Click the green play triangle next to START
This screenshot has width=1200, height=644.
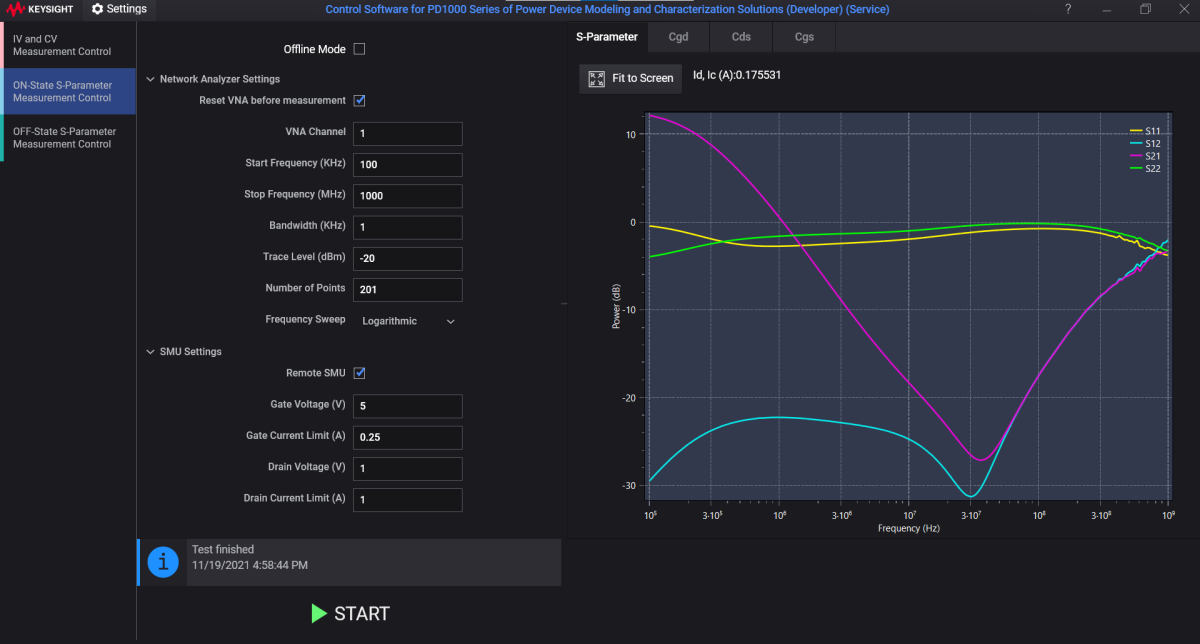pos(319,614)
